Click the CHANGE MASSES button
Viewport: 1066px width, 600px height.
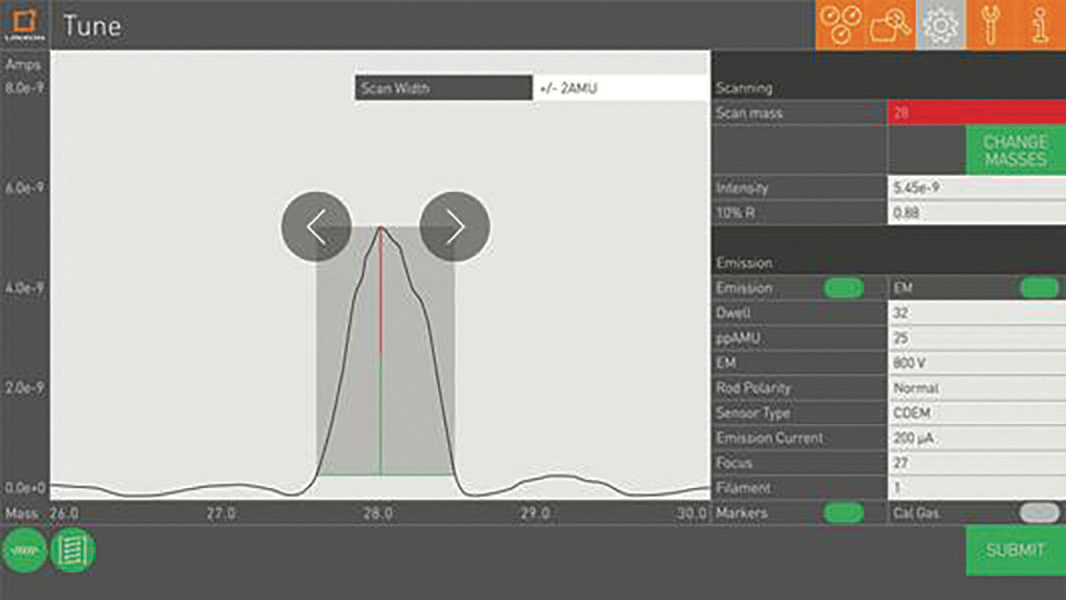[1015, 151]
